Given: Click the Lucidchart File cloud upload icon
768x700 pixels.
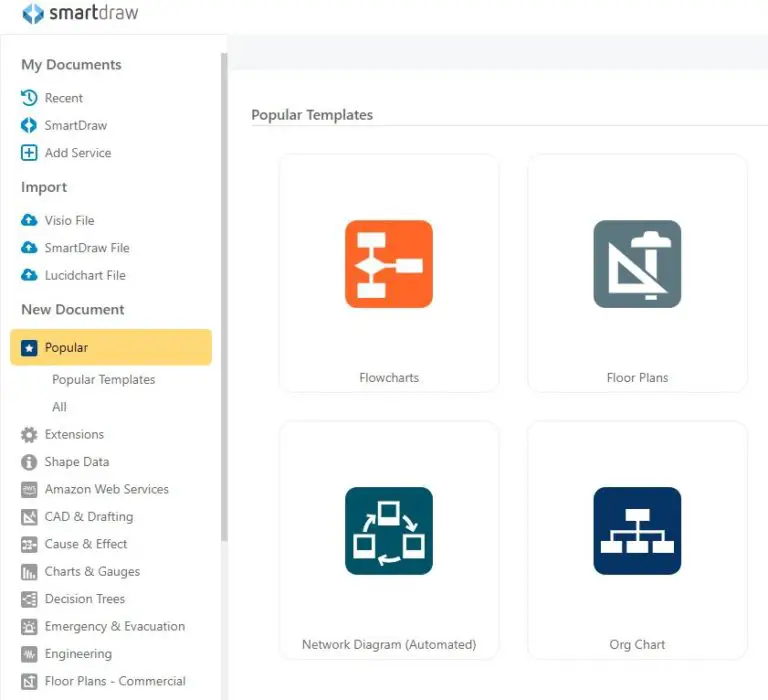Looking at the screenshot, I should tap(29, 275).
